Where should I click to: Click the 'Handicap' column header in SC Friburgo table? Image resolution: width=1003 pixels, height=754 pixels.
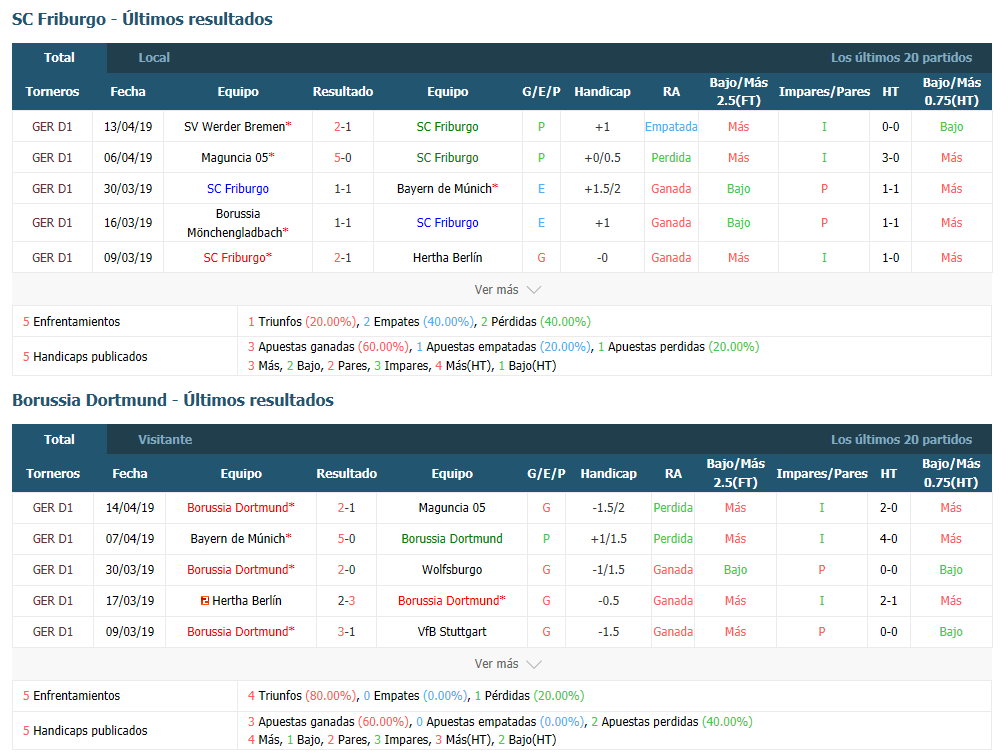[x=602, y=91]
